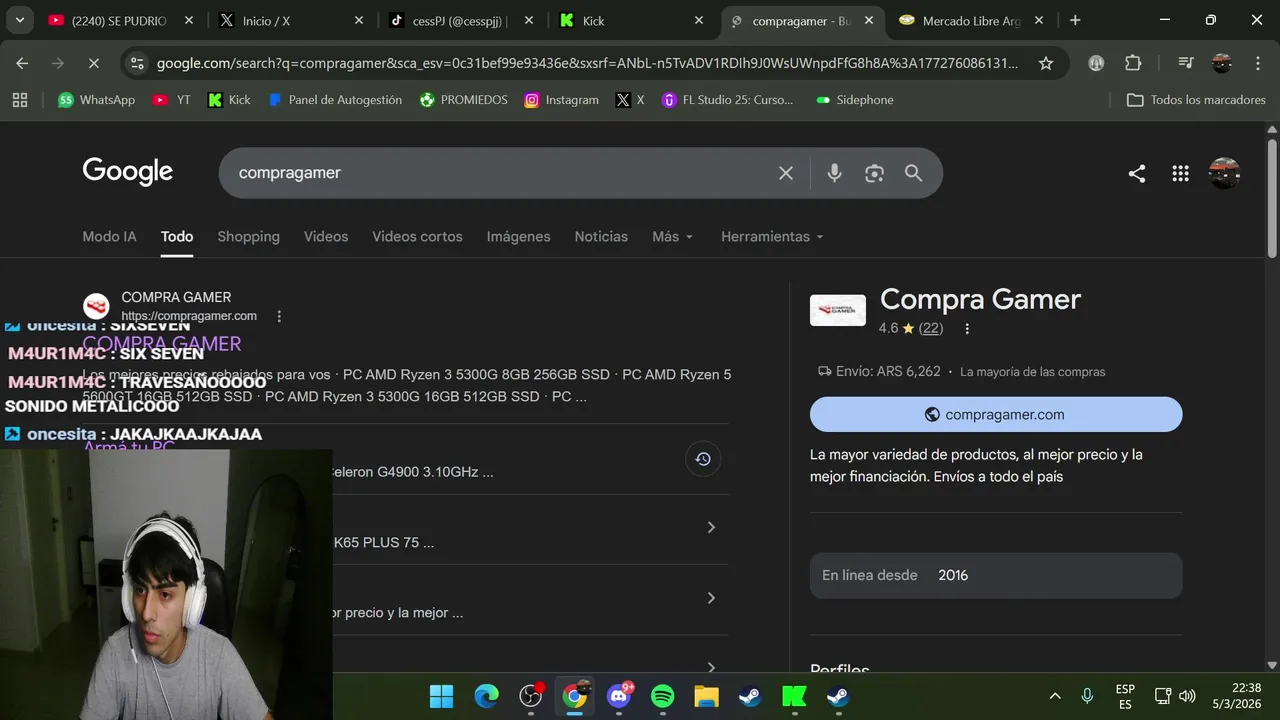The height and width of the screenshot is (720, 1280).
Task: Switch to the Mercado Libre Arg tab
Action: (x=971, y=20)
